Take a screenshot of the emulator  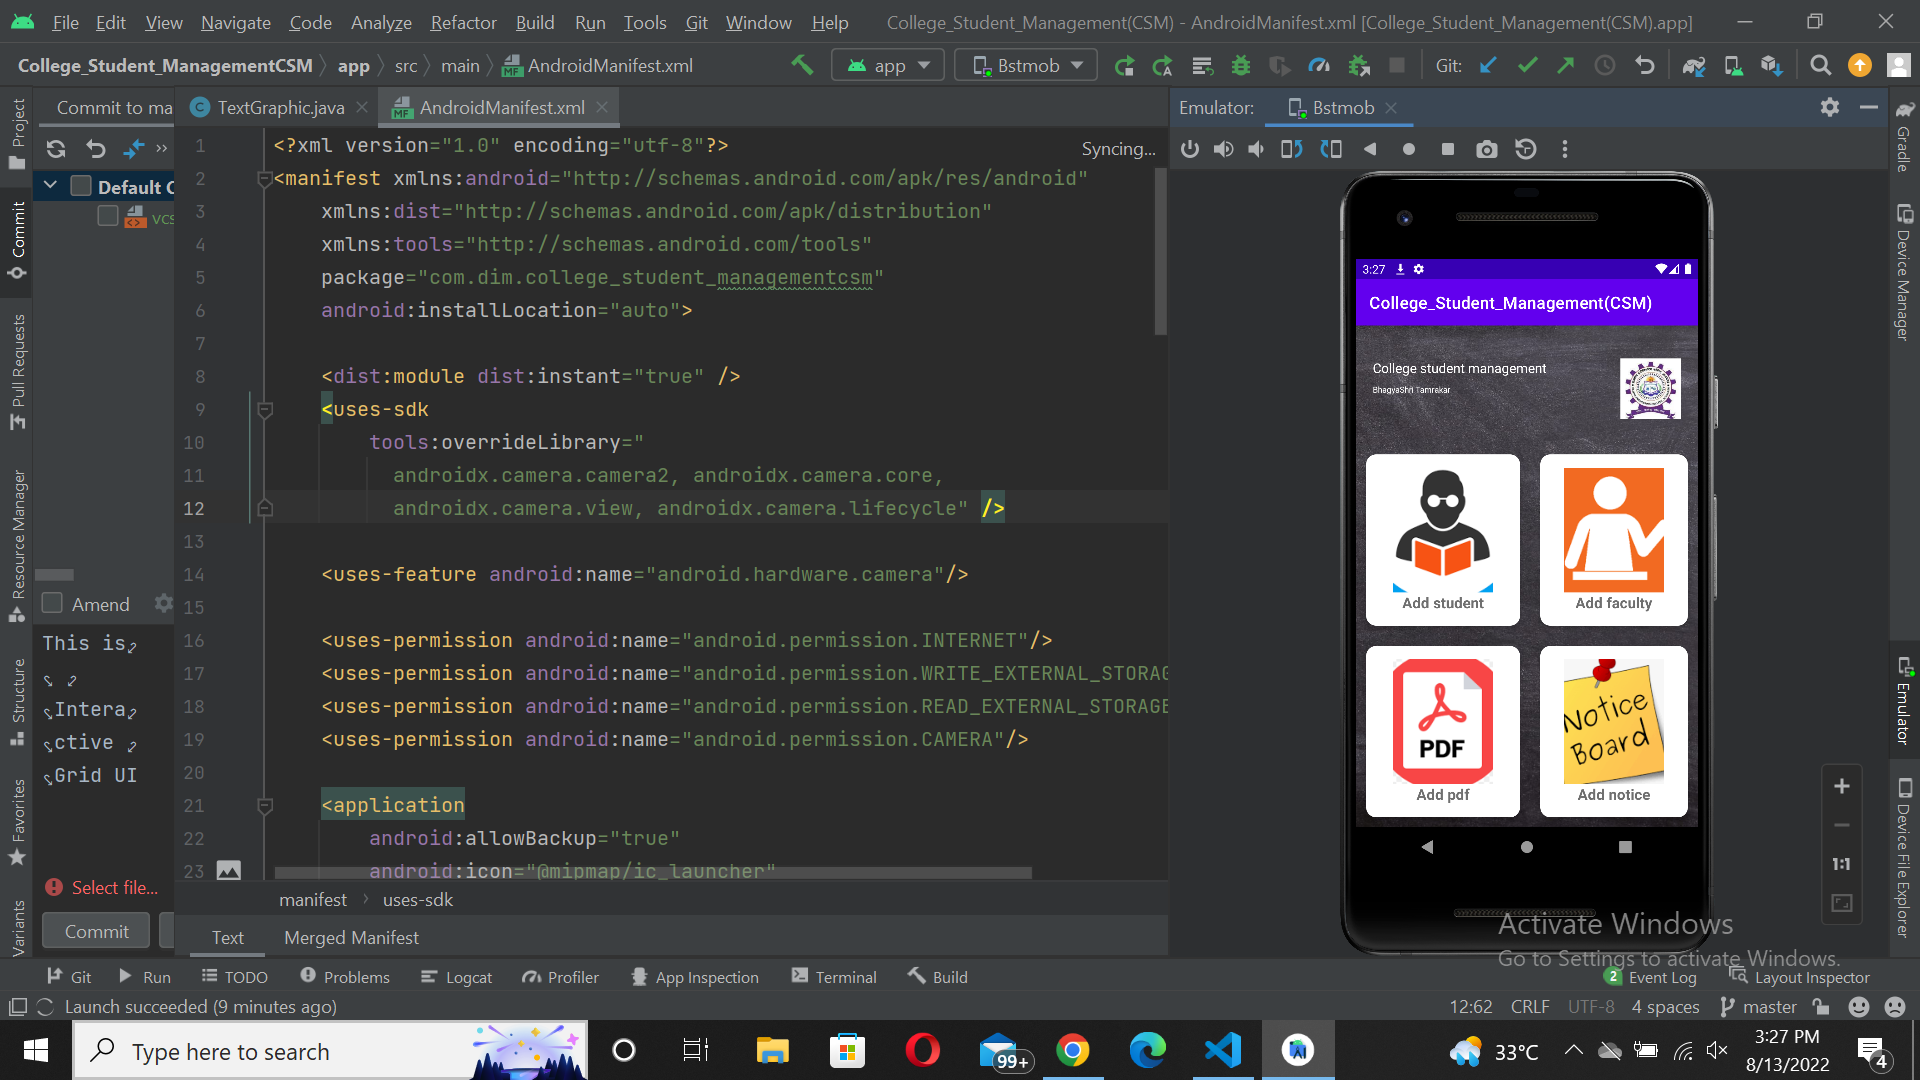click(x=1486, y=149)
